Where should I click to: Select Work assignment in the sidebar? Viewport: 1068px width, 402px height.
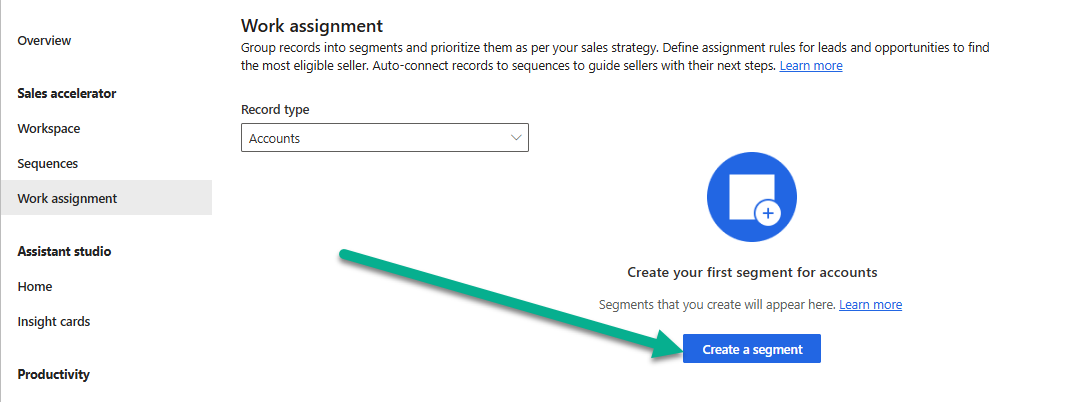click(67, 198)
